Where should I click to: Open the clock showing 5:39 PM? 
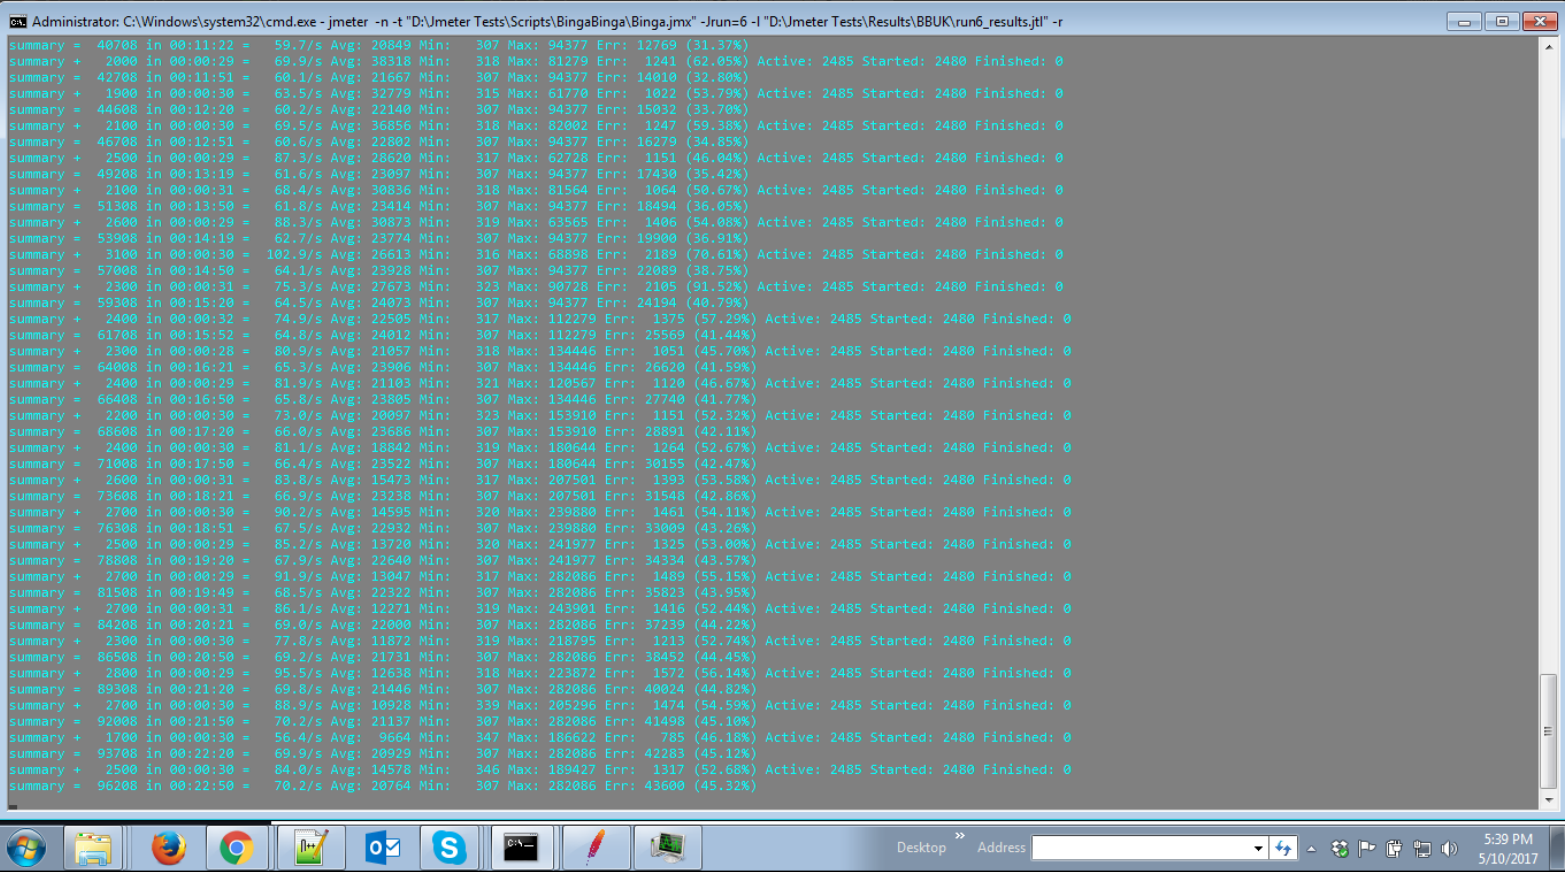[1508, 848]
